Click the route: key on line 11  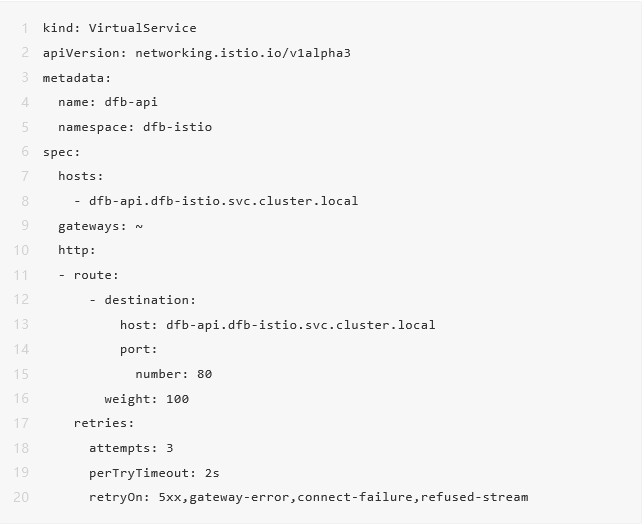[x=96, y=275]
